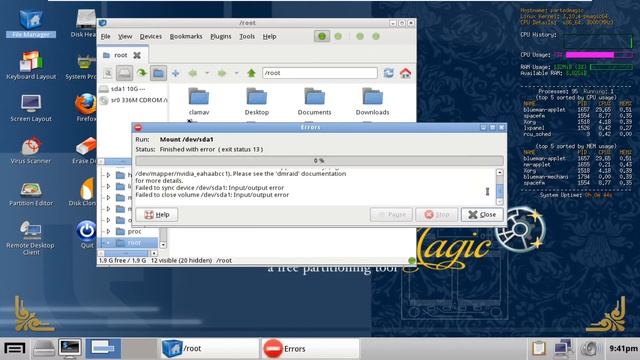Click the Quit power icon on desktop
The height and width of the screenshot is (360, 640).
coord(87,234)
